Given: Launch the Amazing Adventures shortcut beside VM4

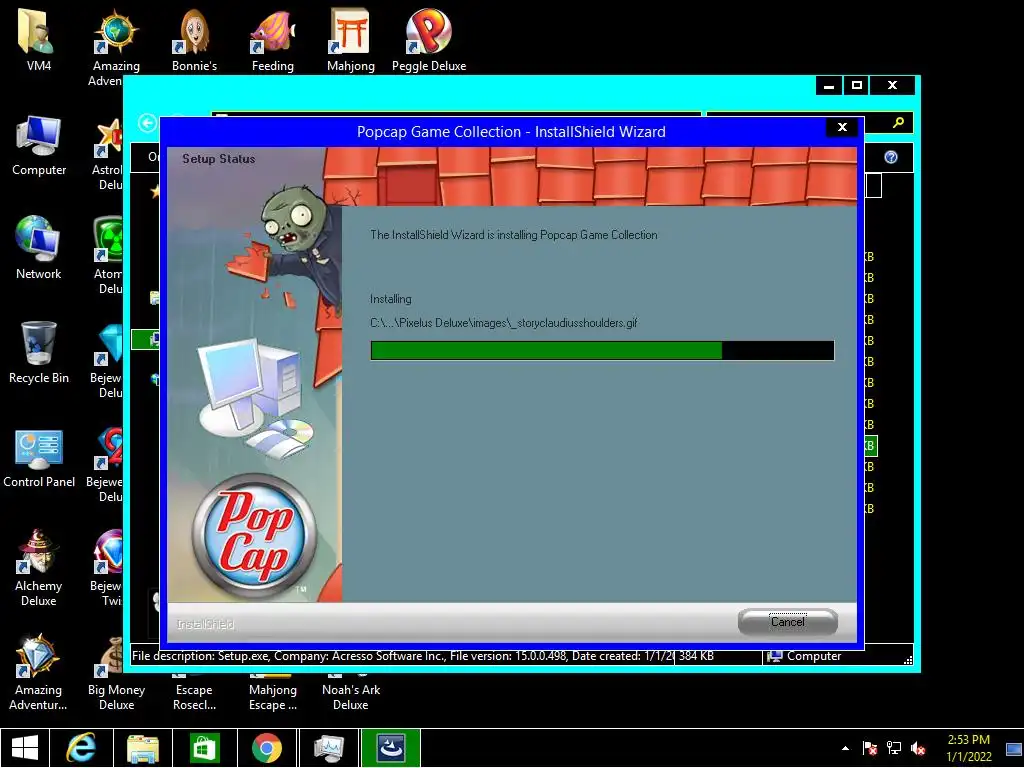Looking at the screenshot, I should 116,46.
